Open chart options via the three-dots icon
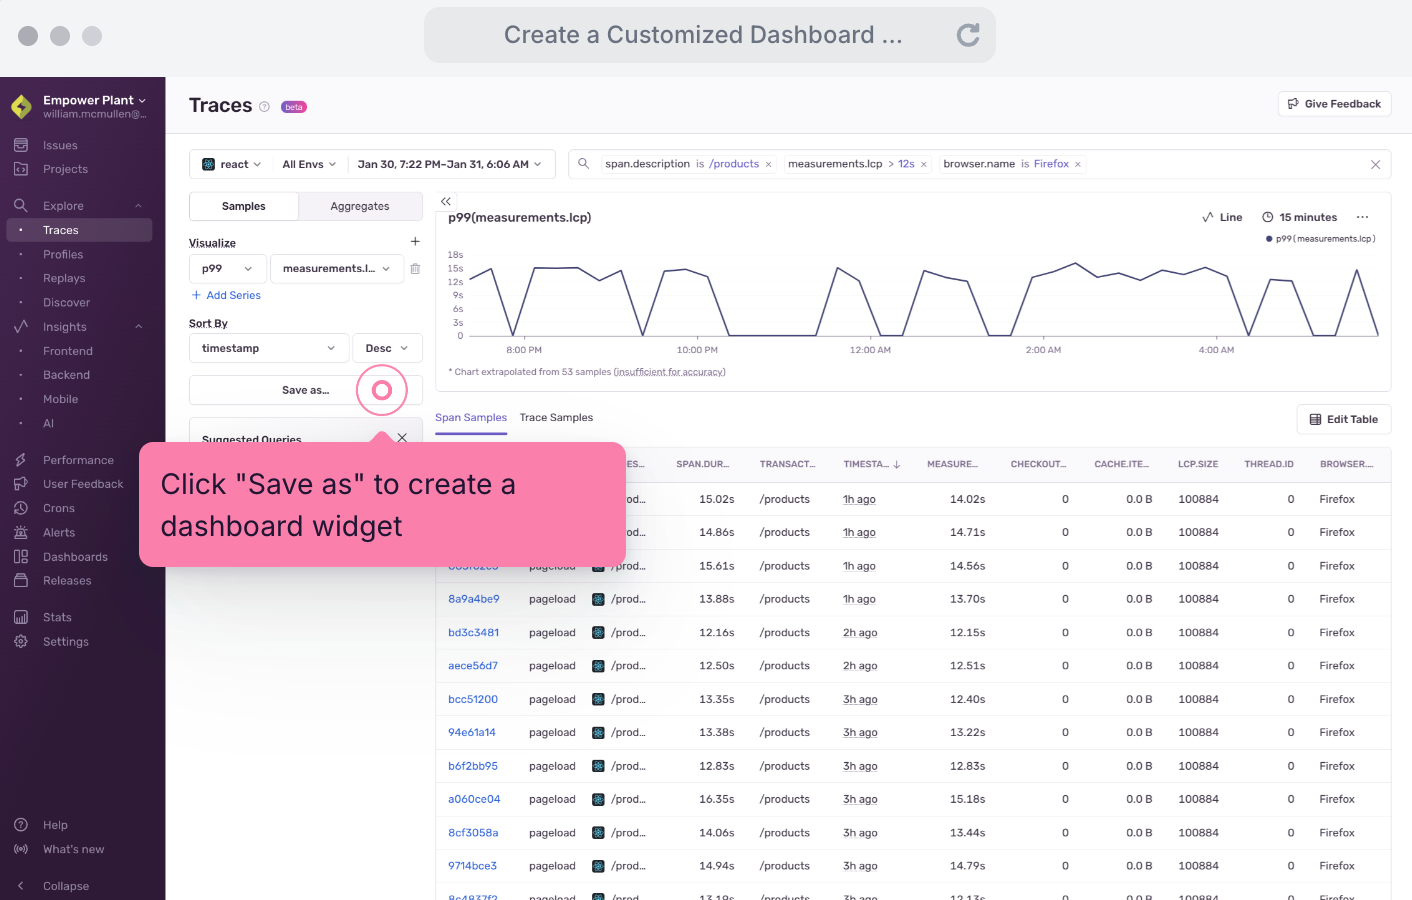Viewport: 1412px width, 900px height. tap(1362, 217)
